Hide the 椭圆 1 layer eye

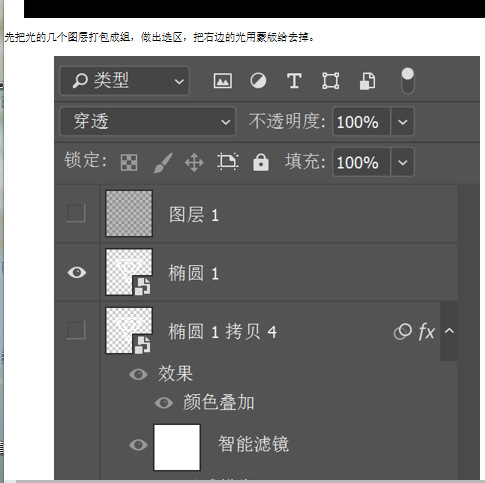coord(77,272)
